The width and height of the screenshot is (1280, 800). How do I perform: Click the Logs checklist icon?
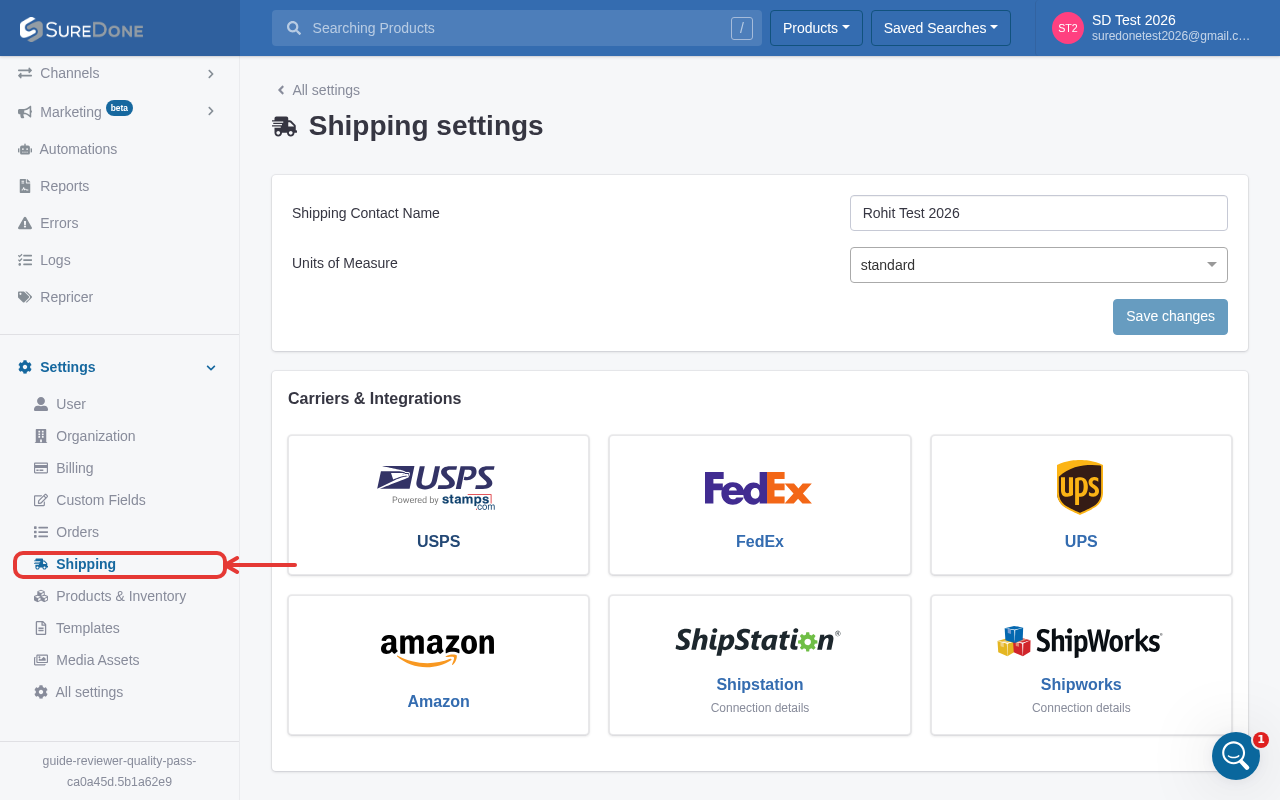pos(25,260)
